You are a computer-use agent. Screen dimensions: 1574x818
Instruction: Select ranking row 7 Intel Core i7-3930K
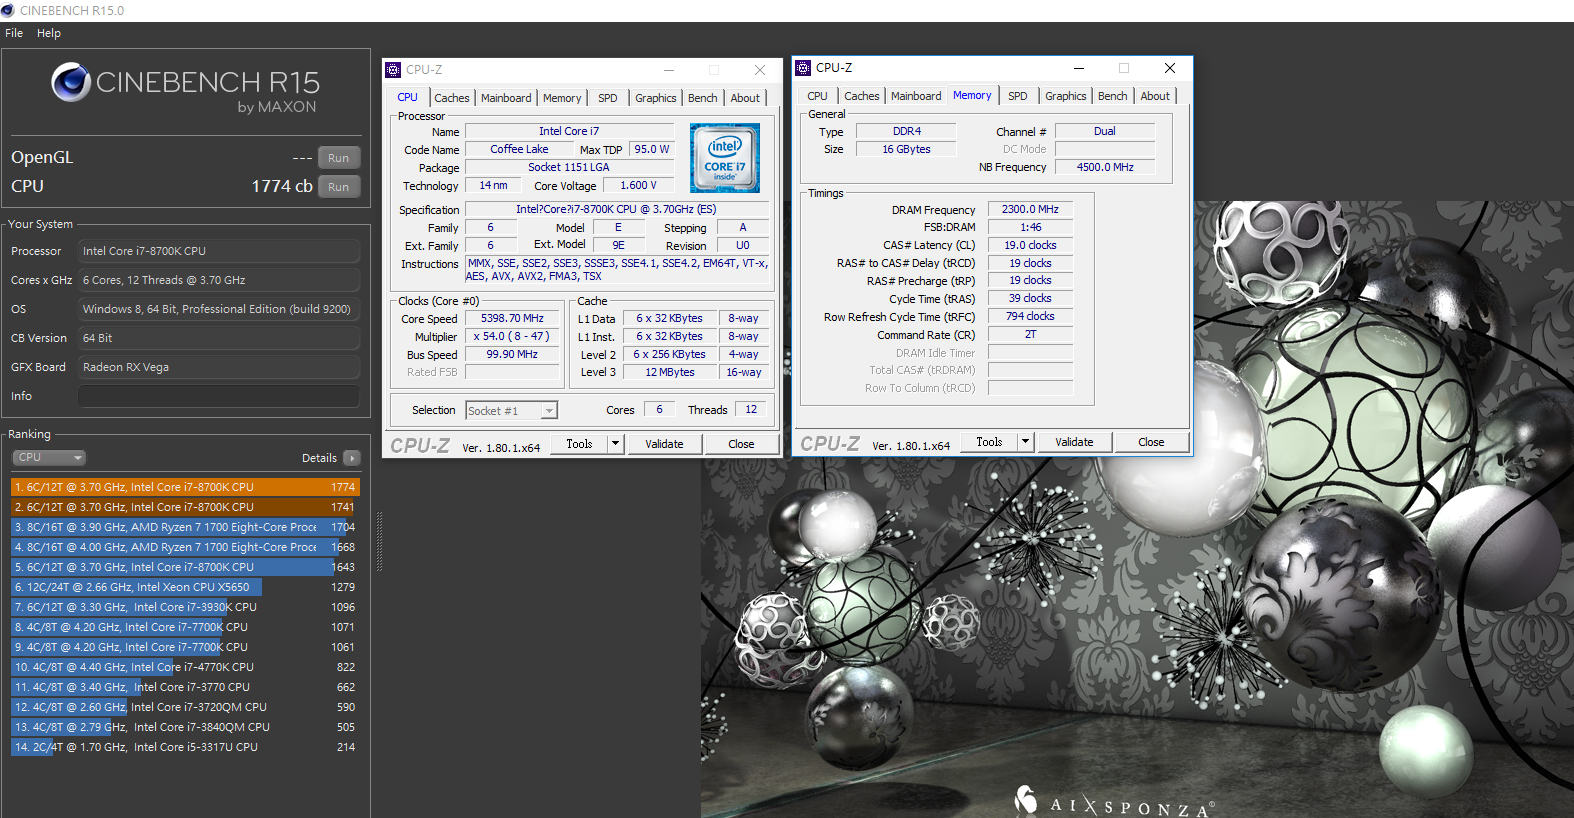[x=186, y=607]
